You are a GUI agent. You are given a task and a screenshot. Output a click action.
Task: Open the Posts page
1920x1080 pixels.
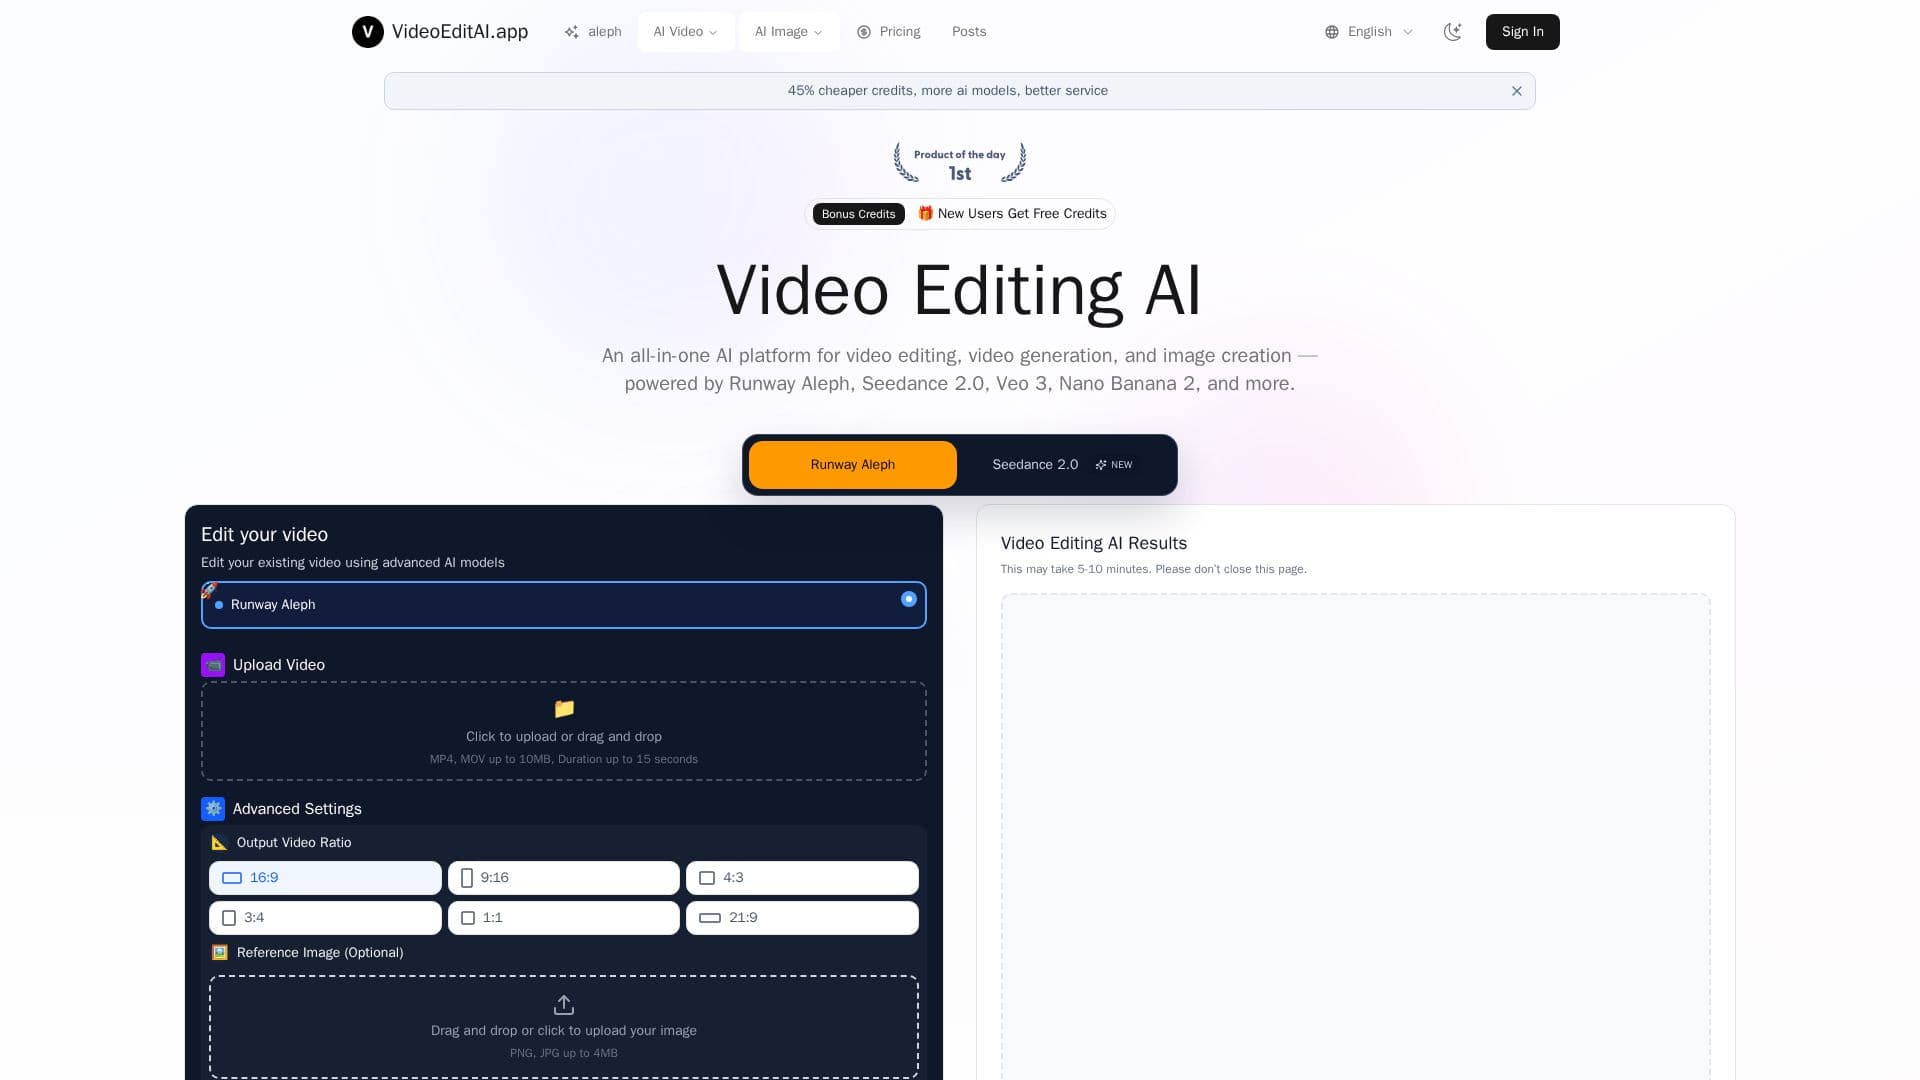click(x=969, y=32)
